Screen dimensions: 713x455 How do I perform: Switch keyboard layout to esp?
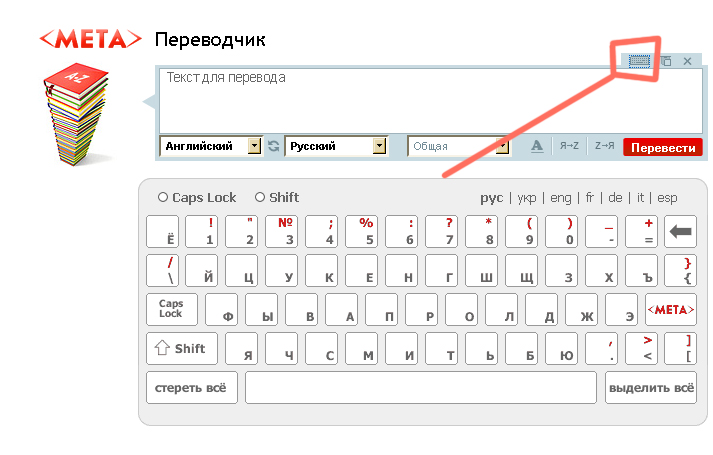click(x=667, y=198)
